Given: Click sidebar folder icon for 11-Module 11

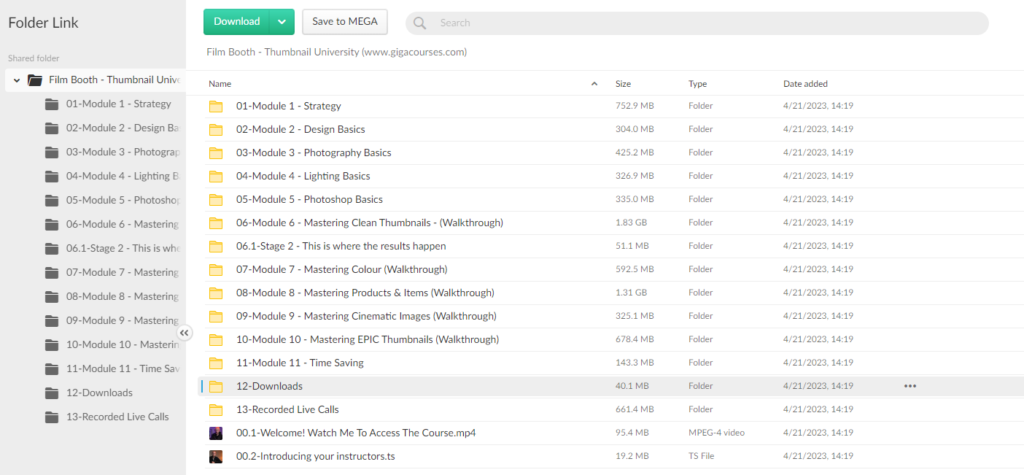Looking at the screenshot, I should (52, 368).
